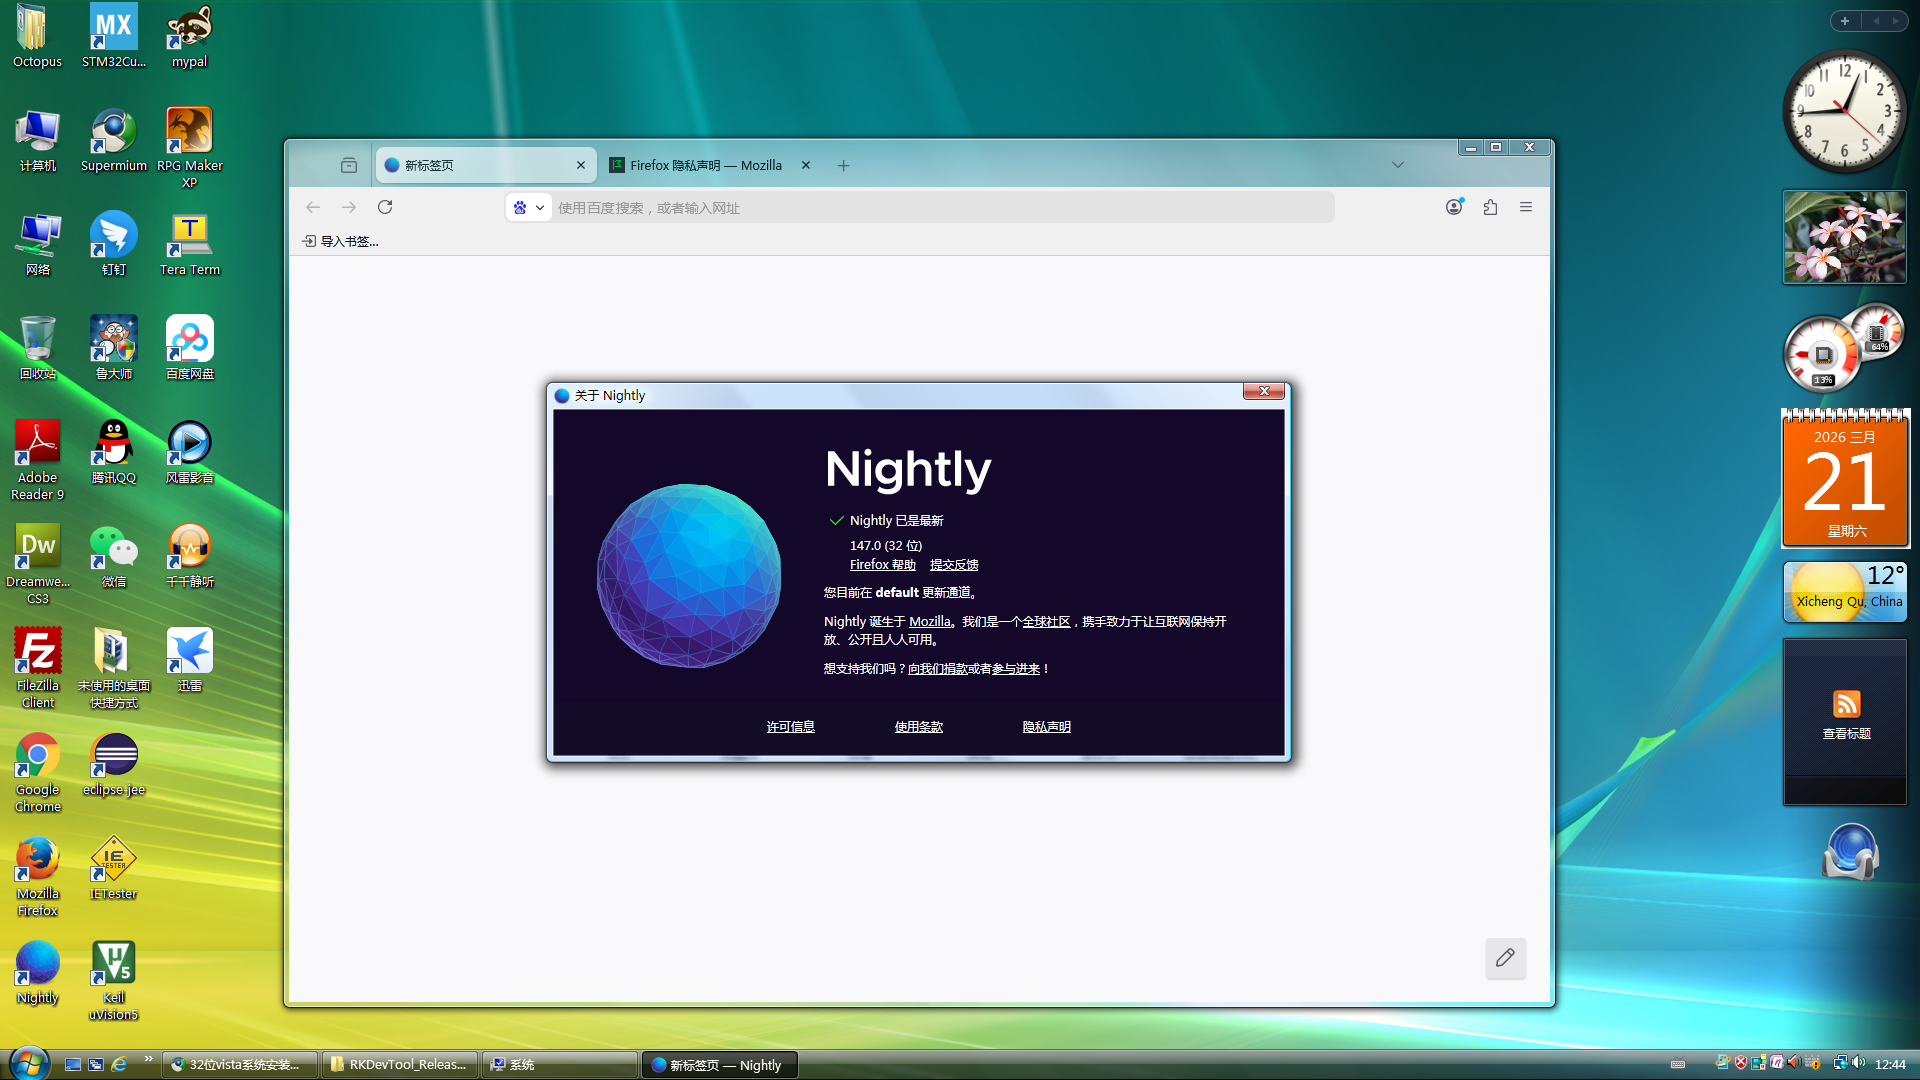Expand the list all tabs chevron
Viewport: 1920px width, 1080px height.
click(1398, 165)
